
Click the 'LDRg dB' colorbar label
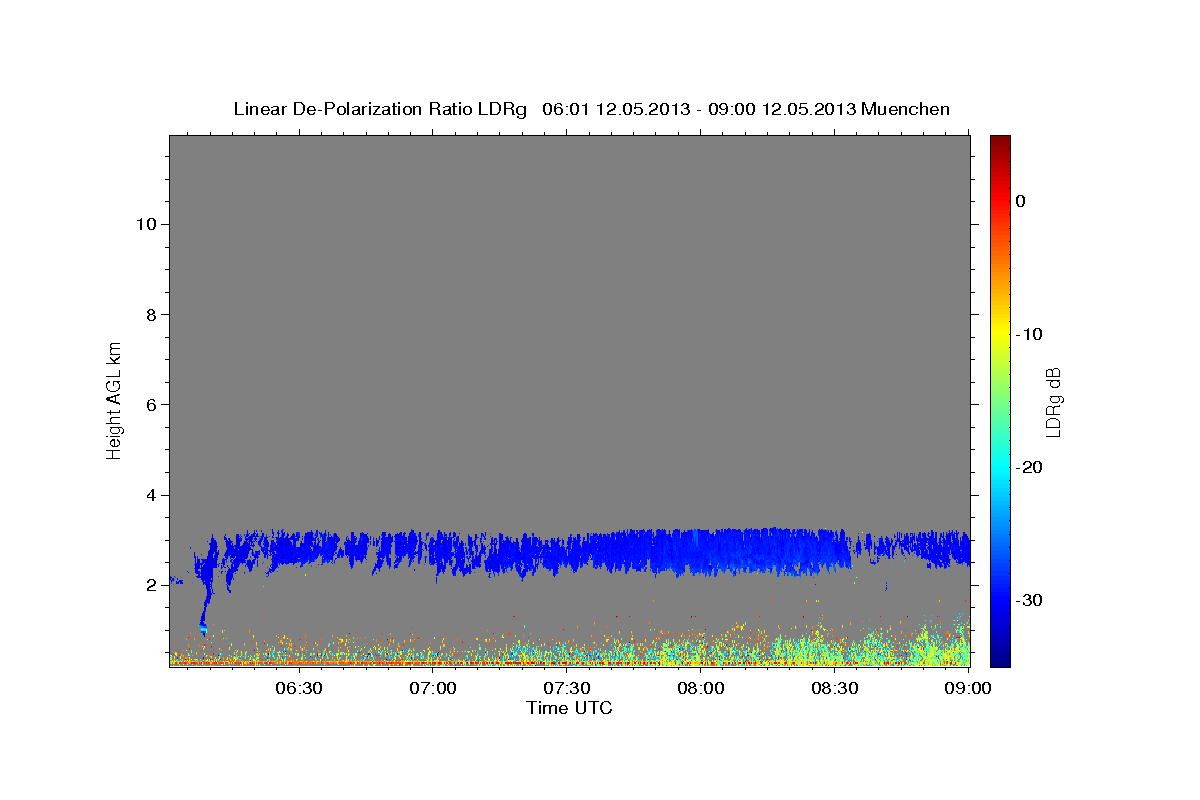point(1052,401)
